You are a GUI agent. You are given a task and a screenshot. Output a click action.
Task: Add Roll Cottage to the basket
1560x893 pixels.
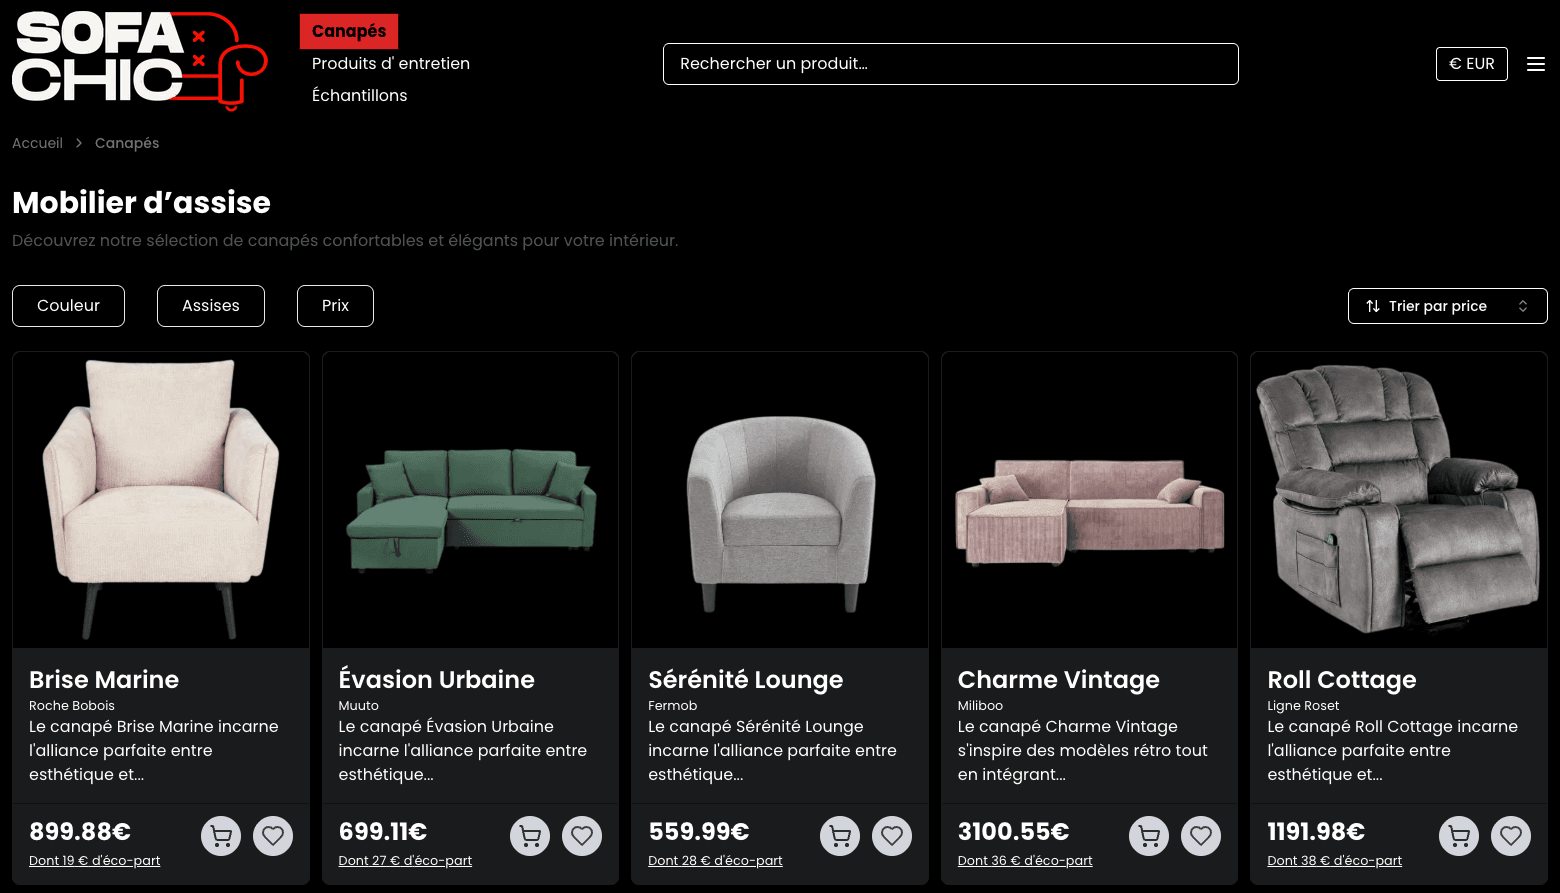[1459, 835]
